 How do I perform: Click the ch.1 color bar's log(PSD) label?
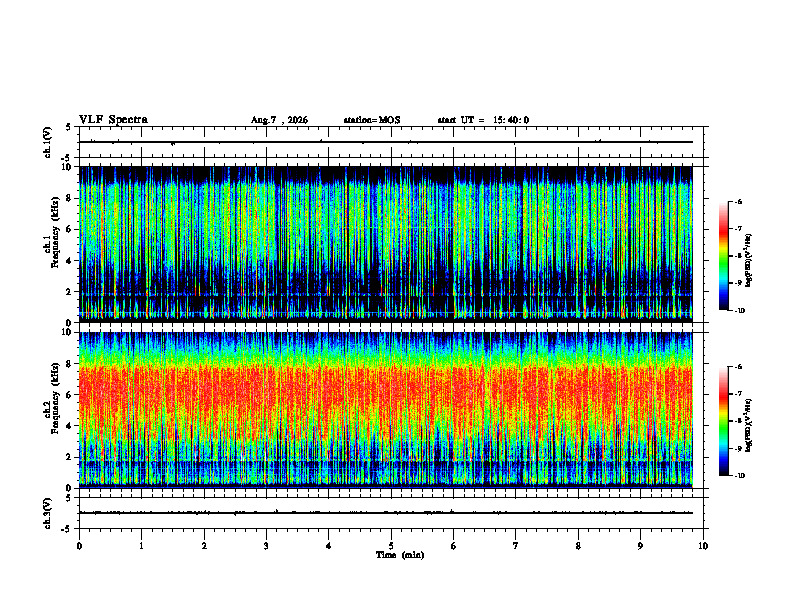click(749, 261)
